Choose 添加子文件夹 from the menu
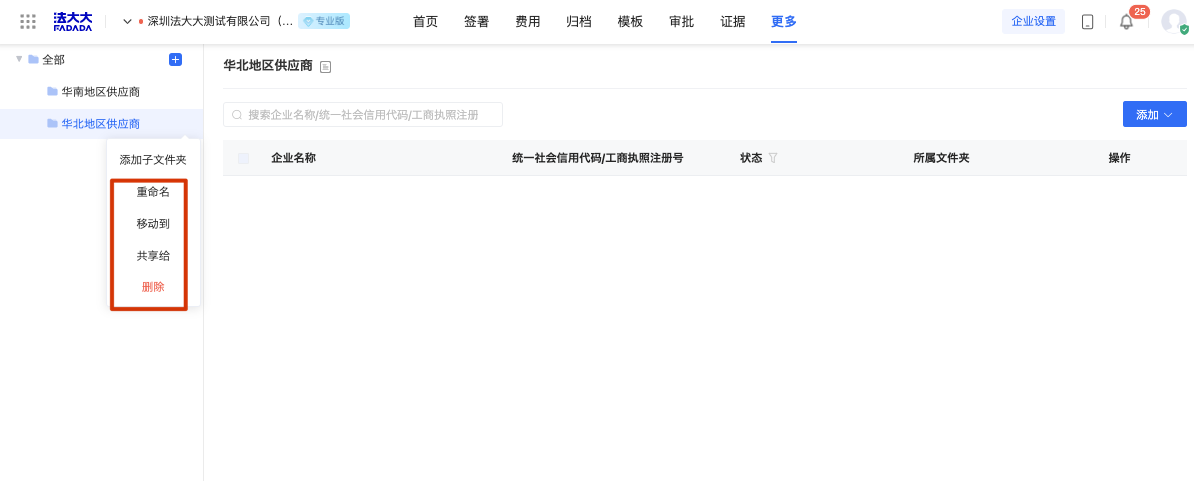 (x=153, y=160)
